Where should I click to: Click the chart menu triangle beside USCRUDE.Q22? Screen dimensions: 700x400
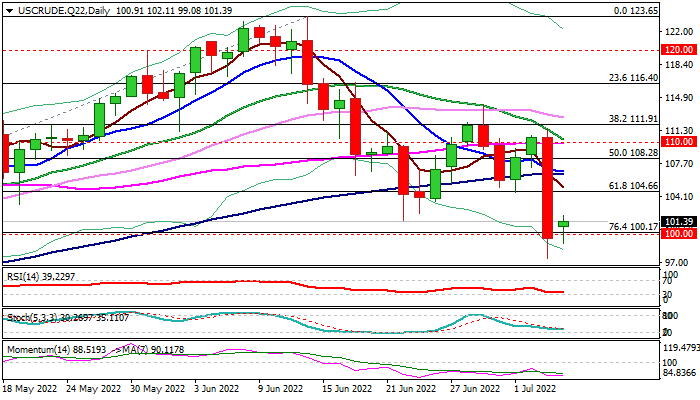click(9, 9)
